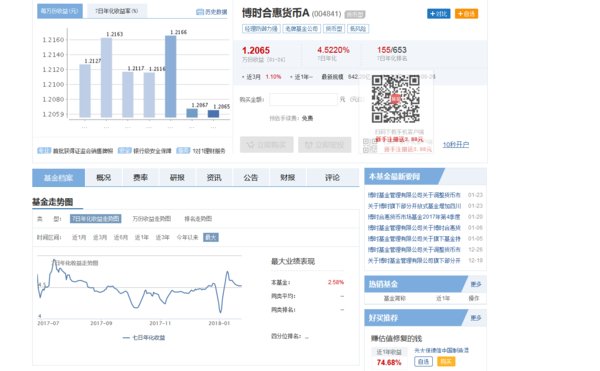Screen dimensions: 600x371
Task: Click the 1.2163 bar in chart
Action: 106,78
